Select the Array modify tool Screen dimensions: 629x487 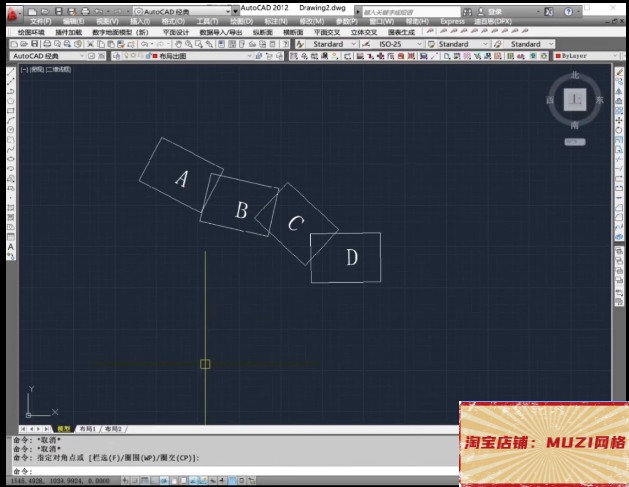point(619,110)
